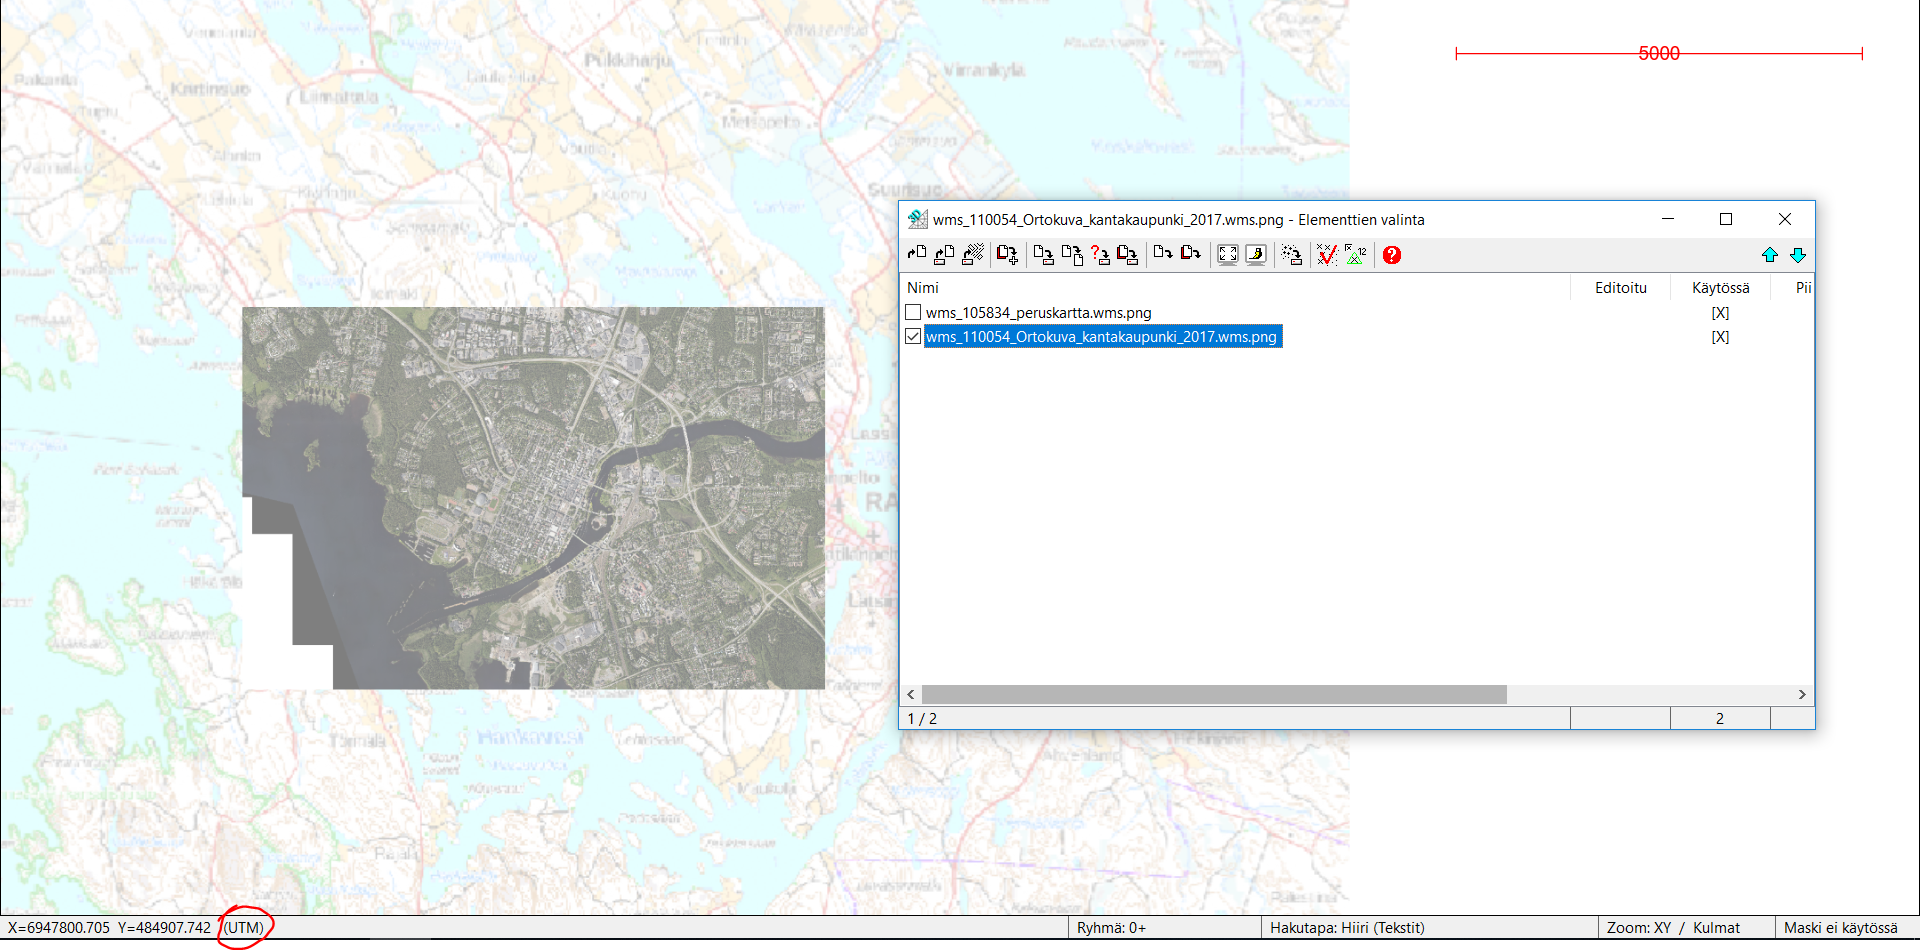1920x950 pixels.
Task: Click the Käytössä column header
Action: point(1720,288)
